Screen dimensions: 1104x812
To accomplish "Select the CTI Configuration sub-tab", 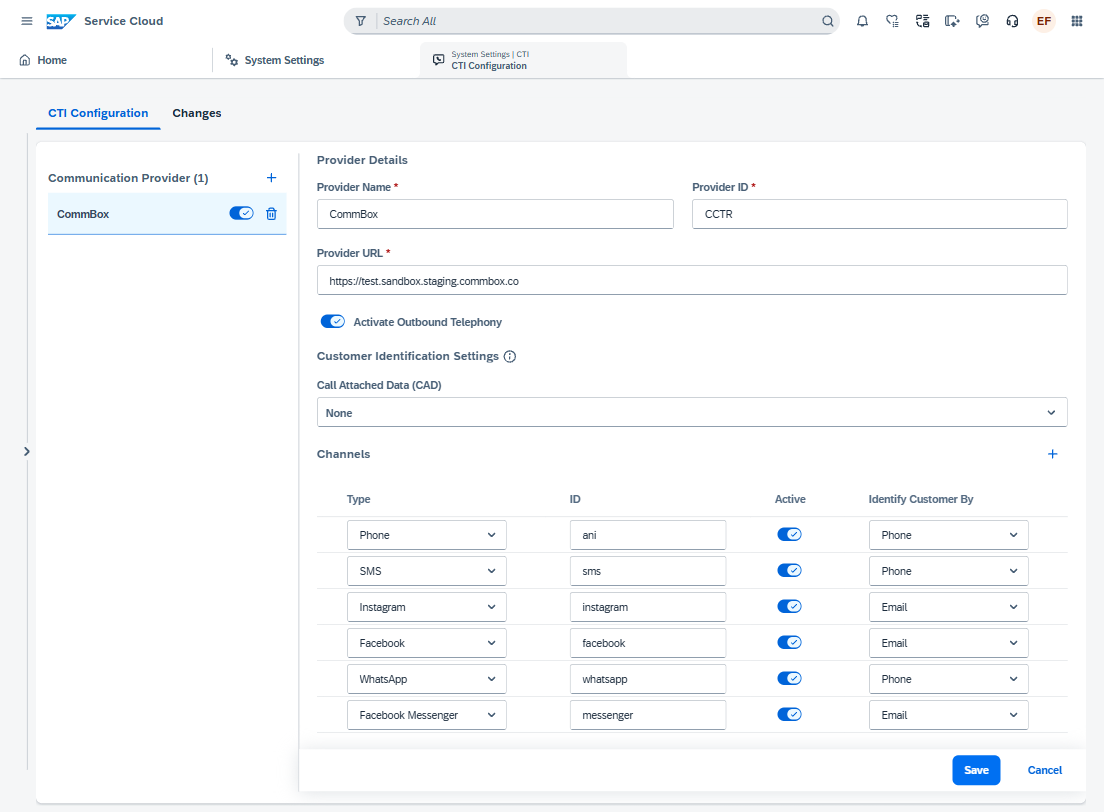I will pos(98,113).
